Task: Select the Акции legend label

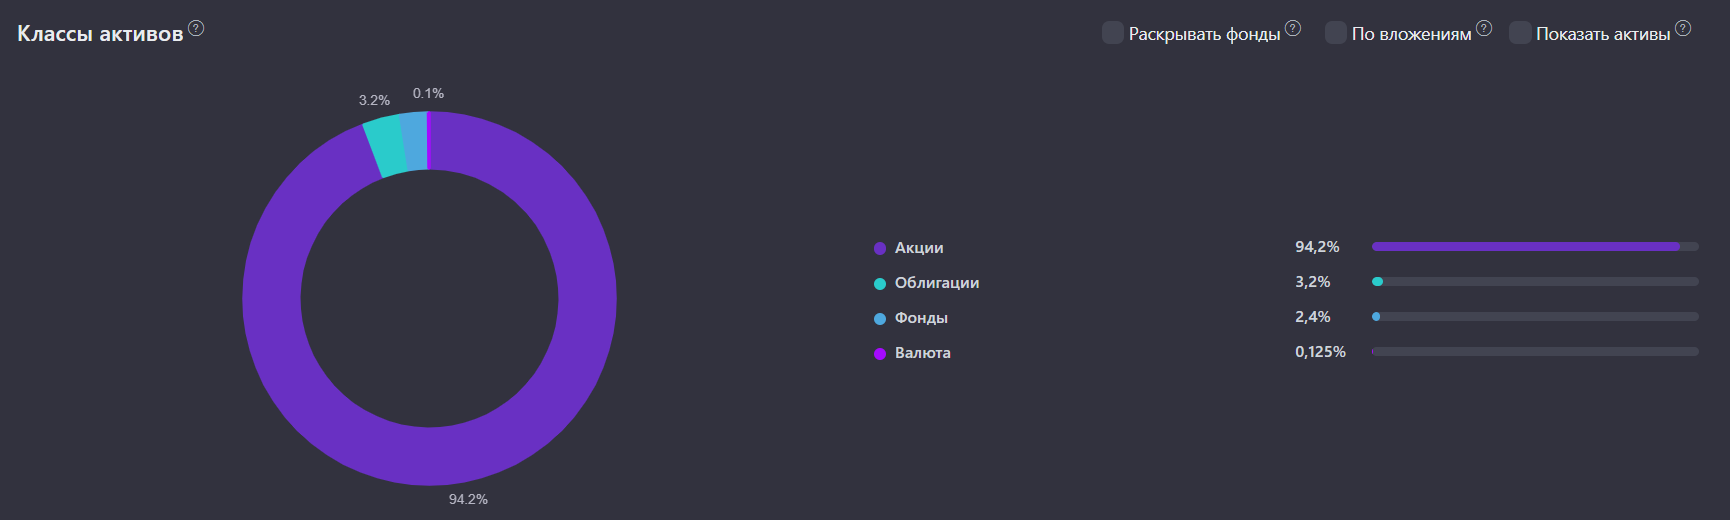Action: (918, 248)
